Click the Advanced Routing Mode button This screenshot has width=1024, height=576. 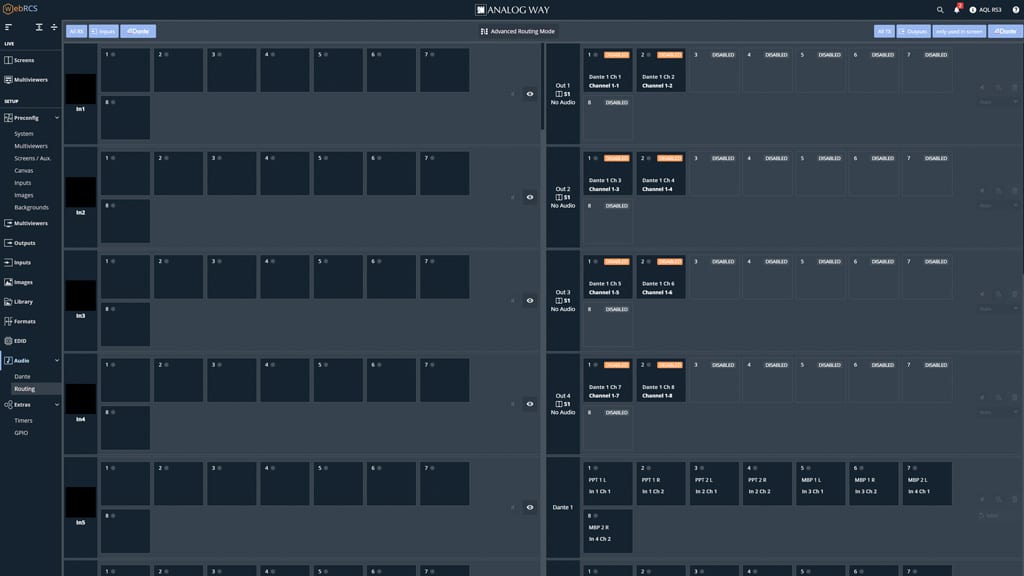(x=517, y=31)
